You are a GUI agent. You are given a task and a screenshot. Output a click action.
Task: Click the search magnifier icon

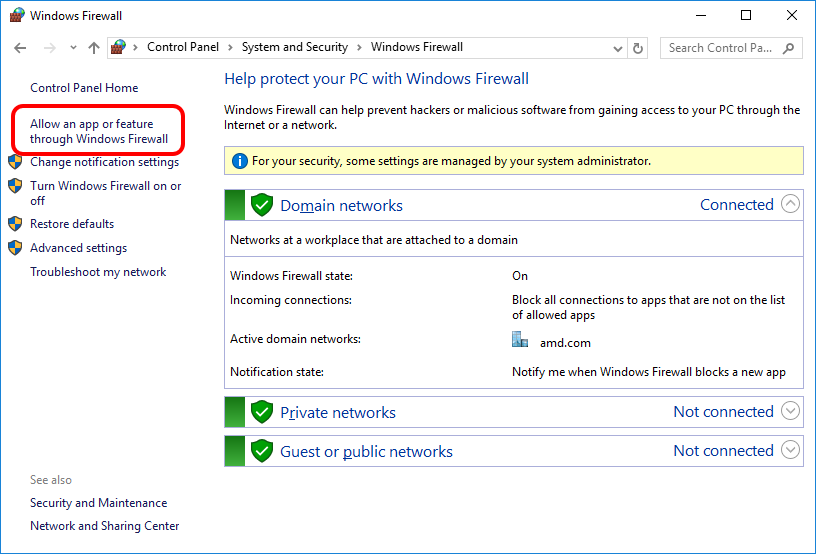(789, 48)
